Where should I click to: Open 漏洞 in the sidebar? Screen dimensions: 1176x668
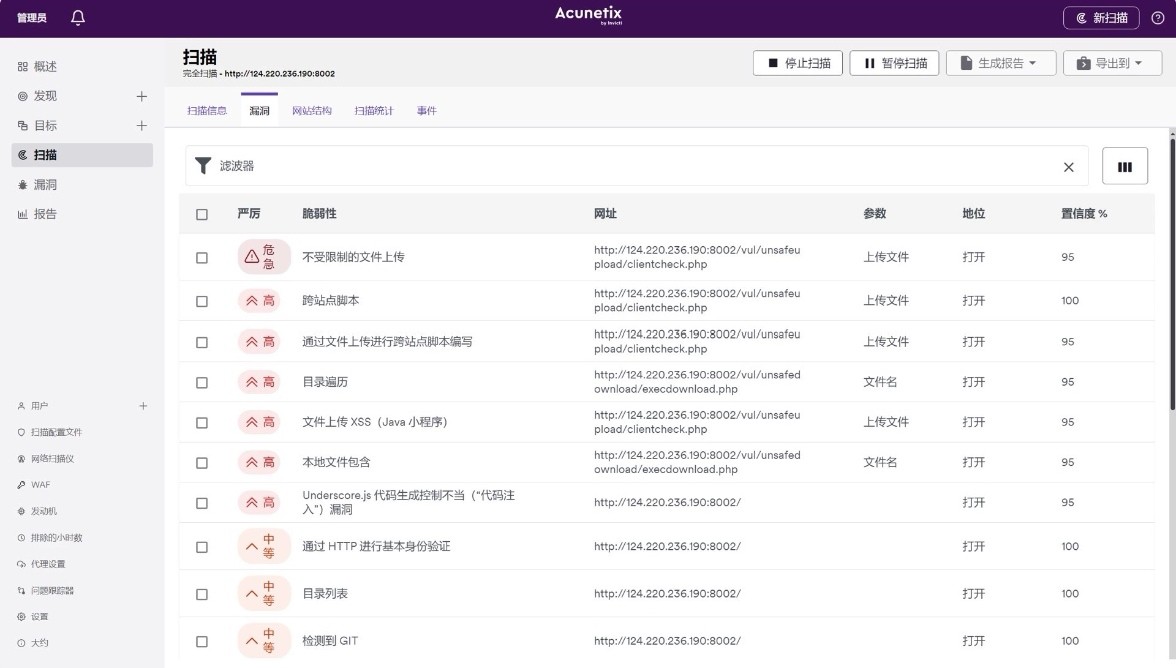coord(45,185)
